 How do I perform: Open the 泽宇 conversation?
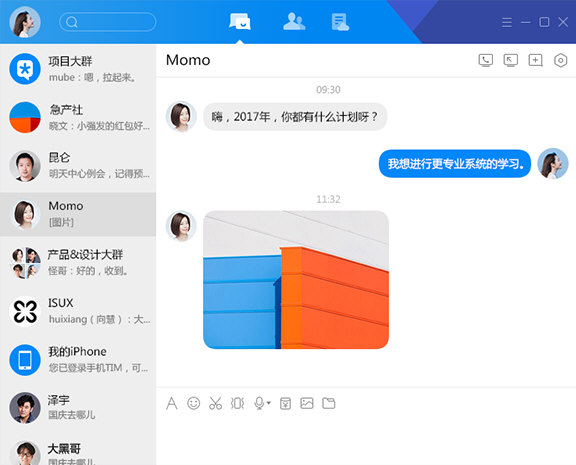pos(78,408)
